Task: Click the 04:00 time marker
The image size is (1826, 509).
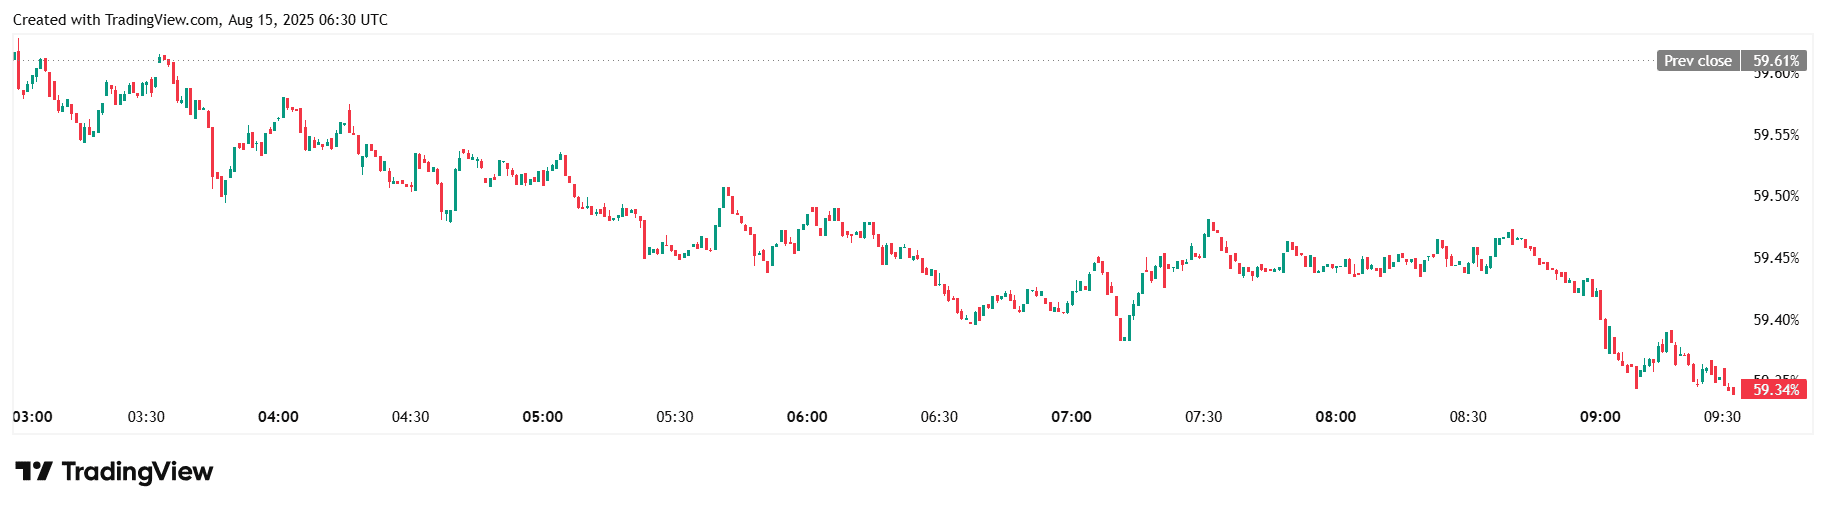Action: [278, 417]
